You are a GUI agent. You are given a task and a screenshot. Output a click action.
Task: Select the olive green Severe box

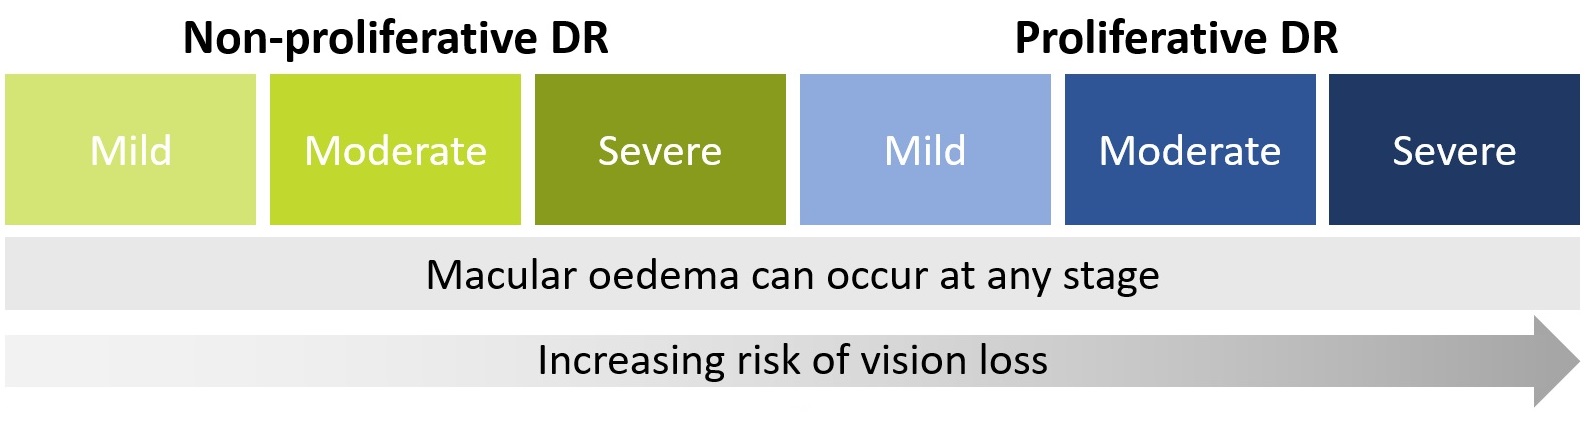click(660, 149)
